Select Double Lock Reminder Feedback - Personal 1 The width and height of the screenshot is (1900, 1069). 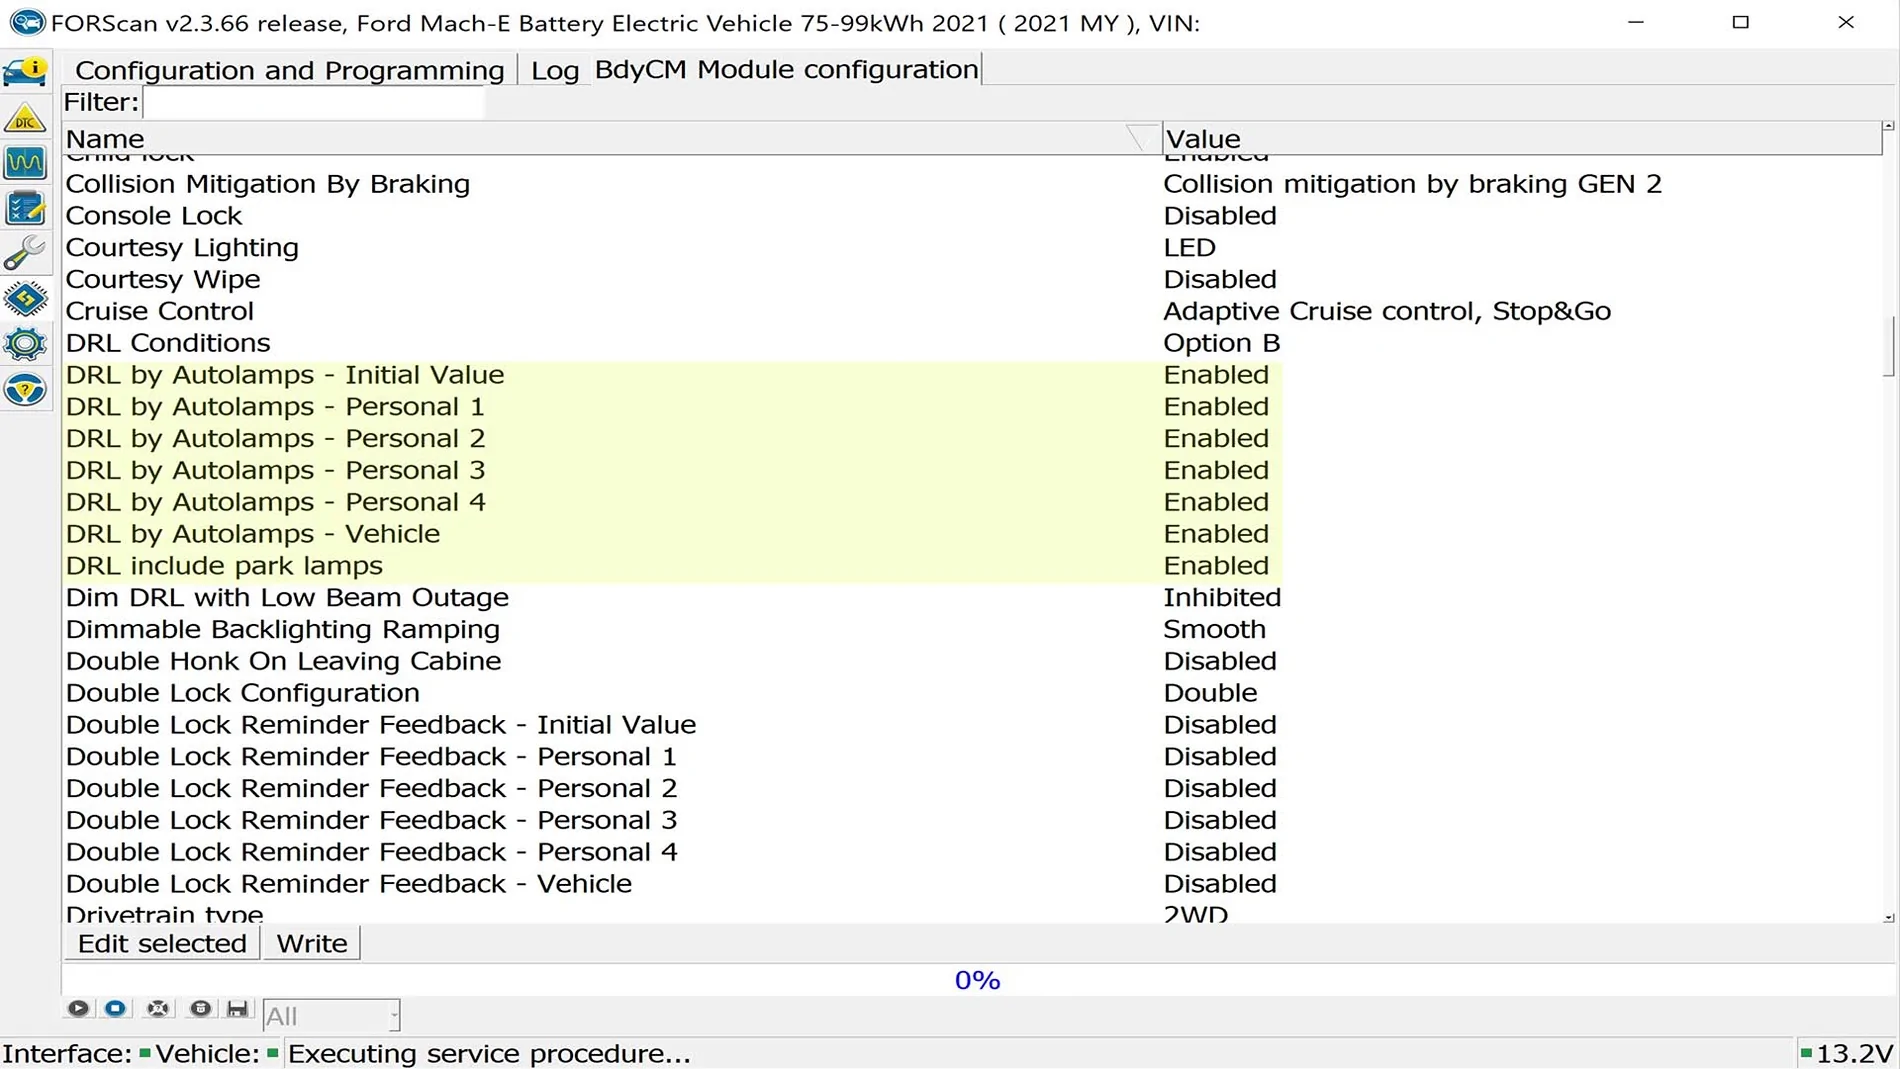(x=972, y=757)
